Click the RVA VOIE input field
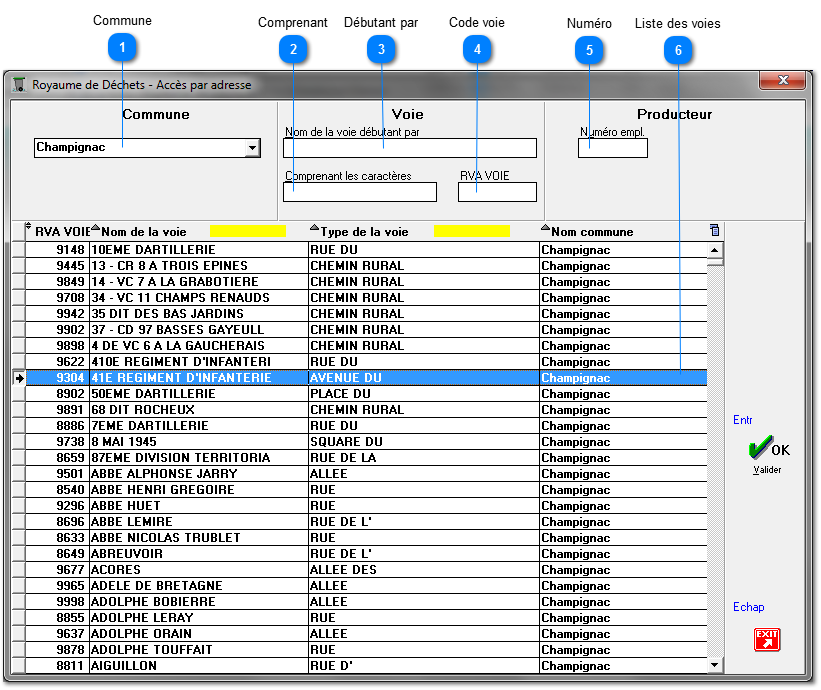The height and width of the screenshot is (690, 821). (497, 192)
